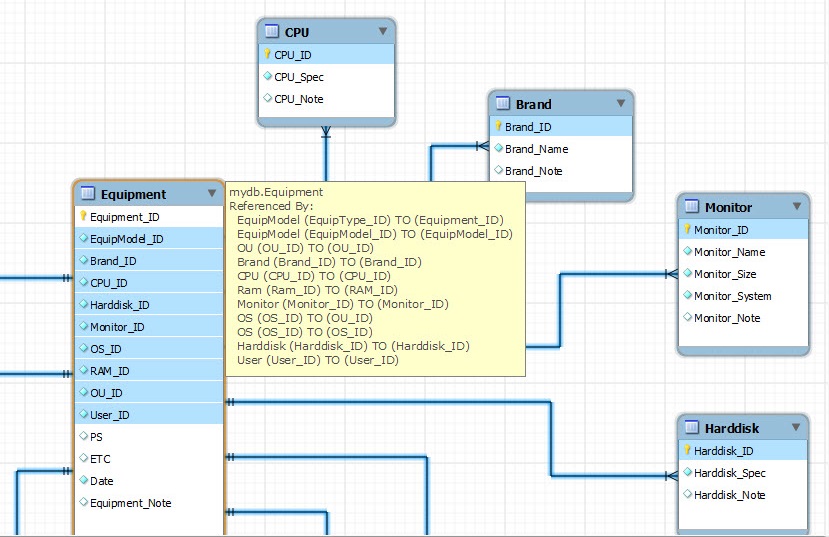
Task: Select the RAM_ID column in Equipment
Action: pyautogui.click(x=149, y=371)
